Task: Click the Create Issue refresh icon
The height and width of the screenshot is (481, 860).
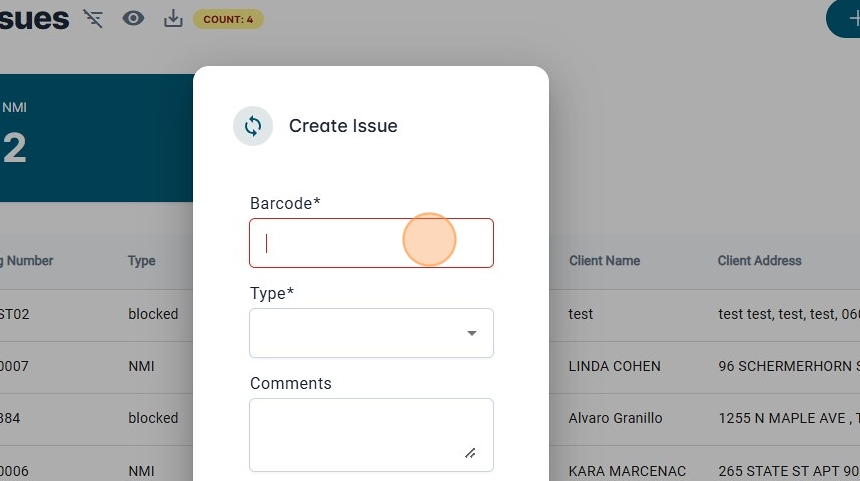Action: click(253, 126)
